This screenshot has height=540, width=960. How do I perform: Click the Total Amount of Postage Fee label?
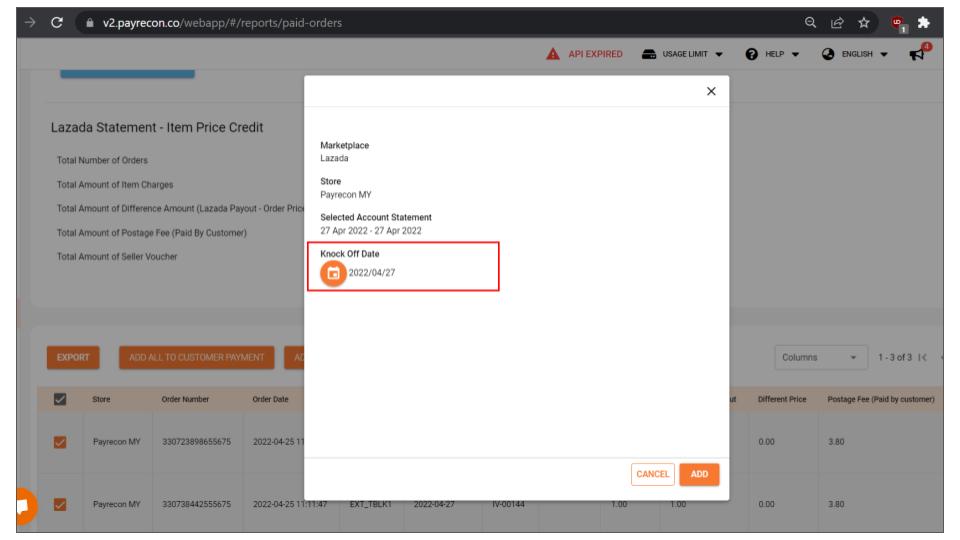(x=152, y=233)
